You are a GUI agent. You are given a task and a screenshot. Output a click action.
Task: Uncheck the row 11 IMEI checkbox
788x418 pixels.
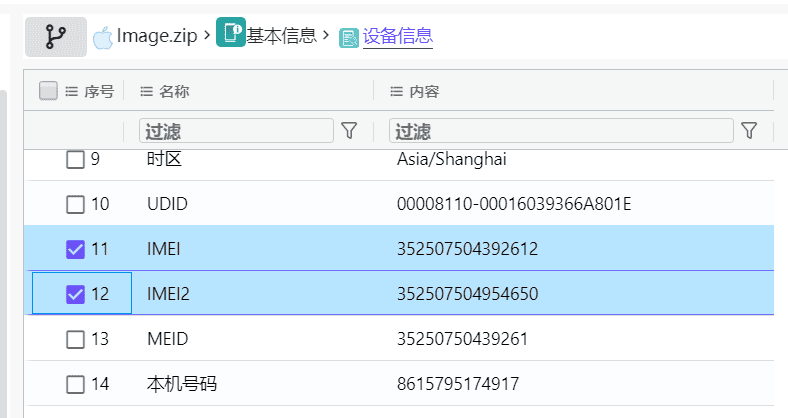coord(75,249)
